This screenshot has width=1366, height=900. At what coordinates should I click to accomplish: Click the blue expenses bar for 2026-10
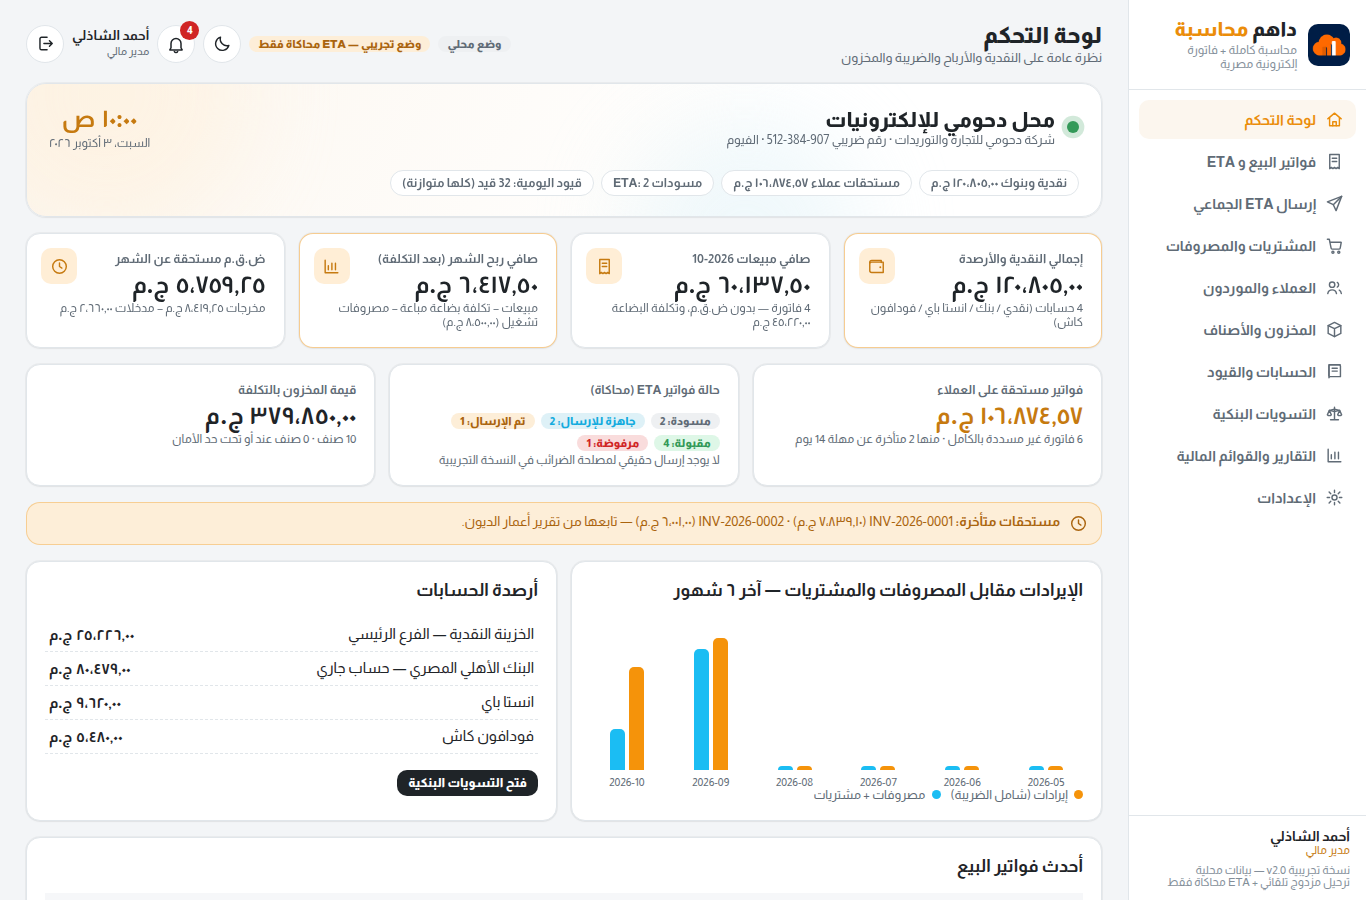pos(617,750)
